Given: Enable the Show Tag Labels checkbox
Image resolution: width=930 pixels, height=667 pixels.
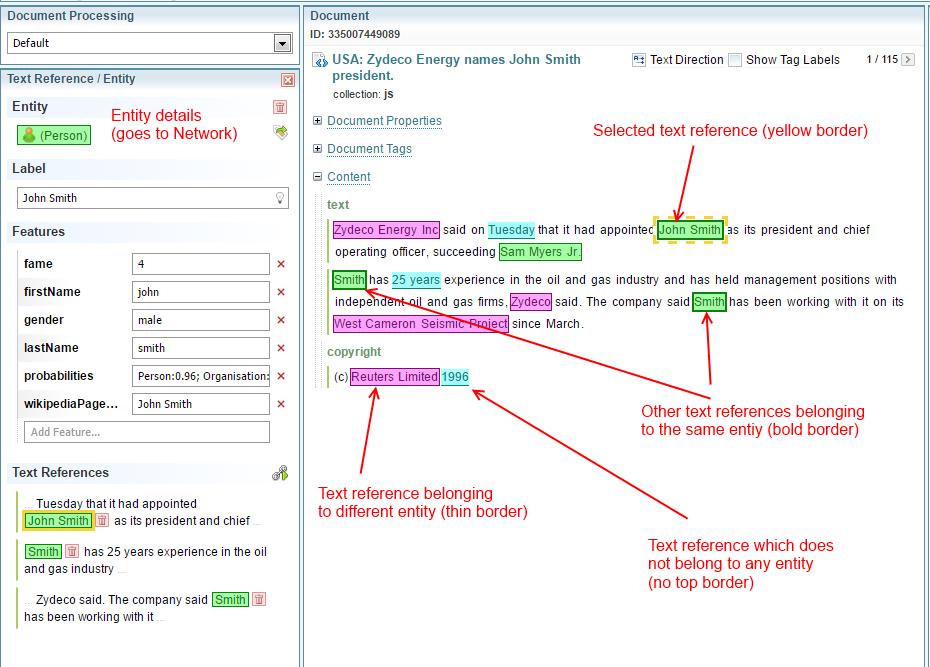Looking at the screenshot, I should click(735, 60).
